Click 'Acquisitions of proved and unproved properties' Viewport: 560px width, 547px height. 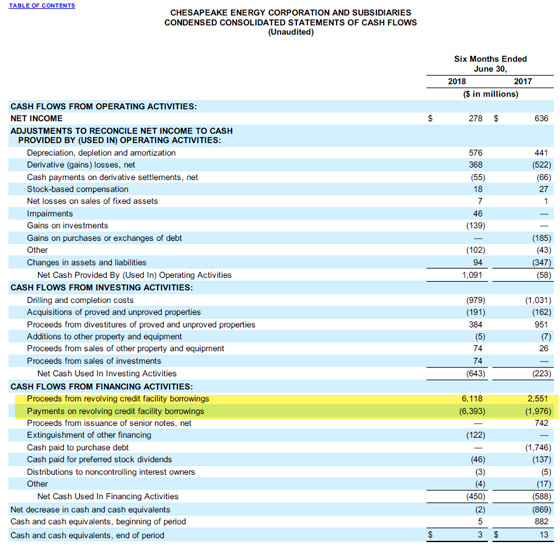coord(114,312)
